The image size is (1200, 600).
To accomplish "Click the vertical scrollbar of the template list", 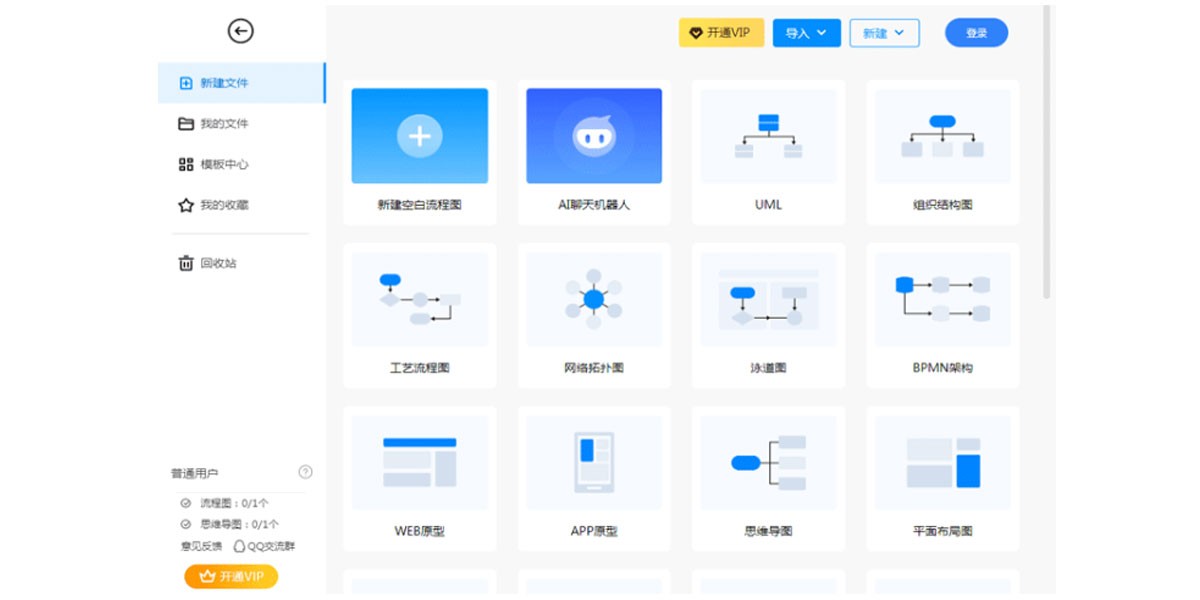I will pos(1047,152).
